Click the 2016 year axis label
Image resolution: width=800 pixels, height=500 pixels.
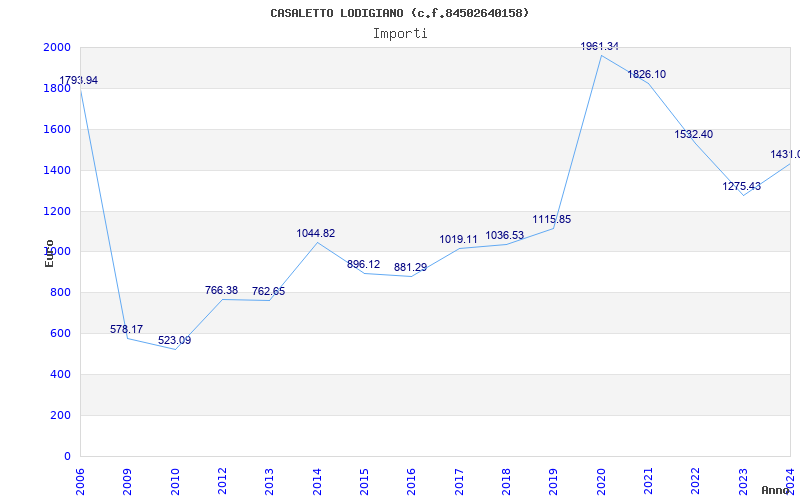point(412,481)
